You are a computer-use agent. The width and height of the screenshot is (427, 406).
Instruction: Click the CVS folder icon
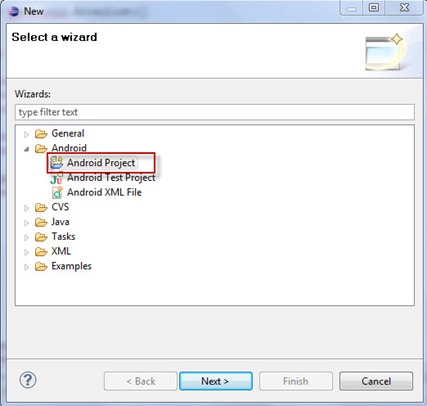41,208
